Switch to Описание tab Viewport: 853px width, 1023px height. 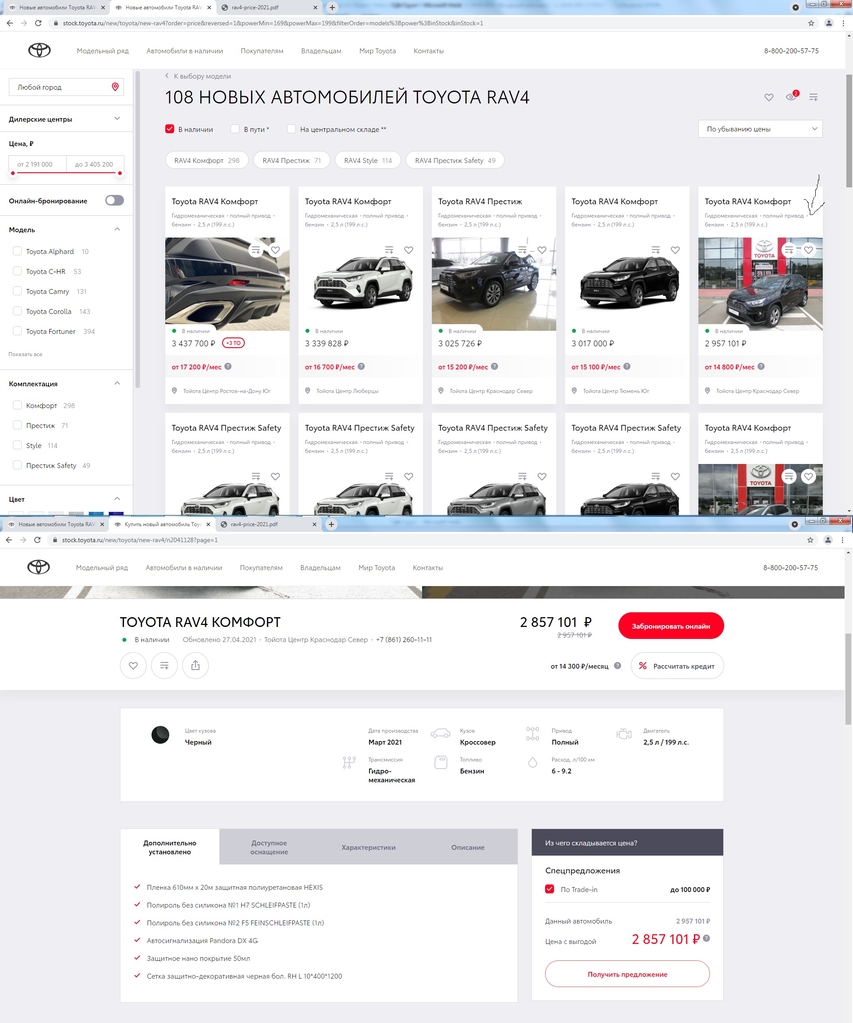click(468, 847)
